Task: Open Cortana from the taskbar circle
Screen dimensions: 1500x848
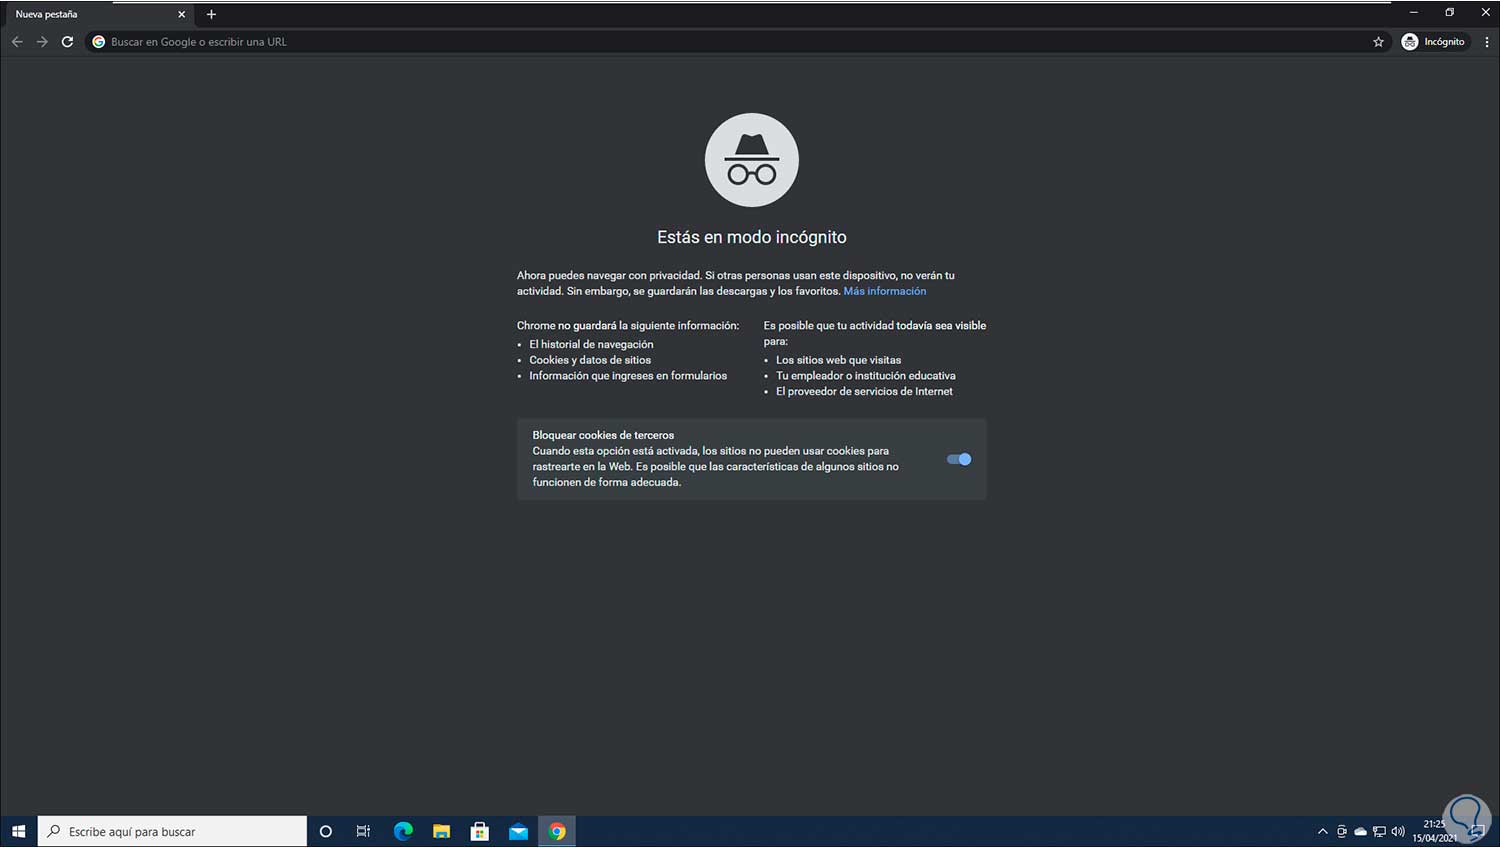Action: coord(325,831)
